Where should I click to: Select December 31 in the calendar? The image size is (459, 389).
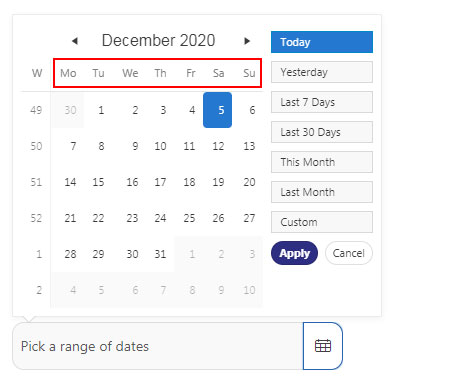[160, 254]
